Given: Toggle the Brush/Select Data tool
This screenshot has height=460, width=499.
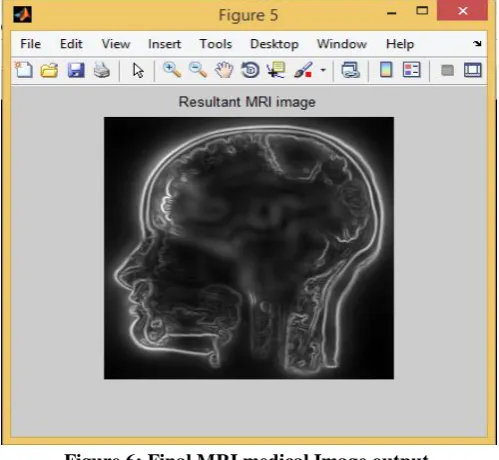Looking at the screenshot, I should (x=303, y=70).
